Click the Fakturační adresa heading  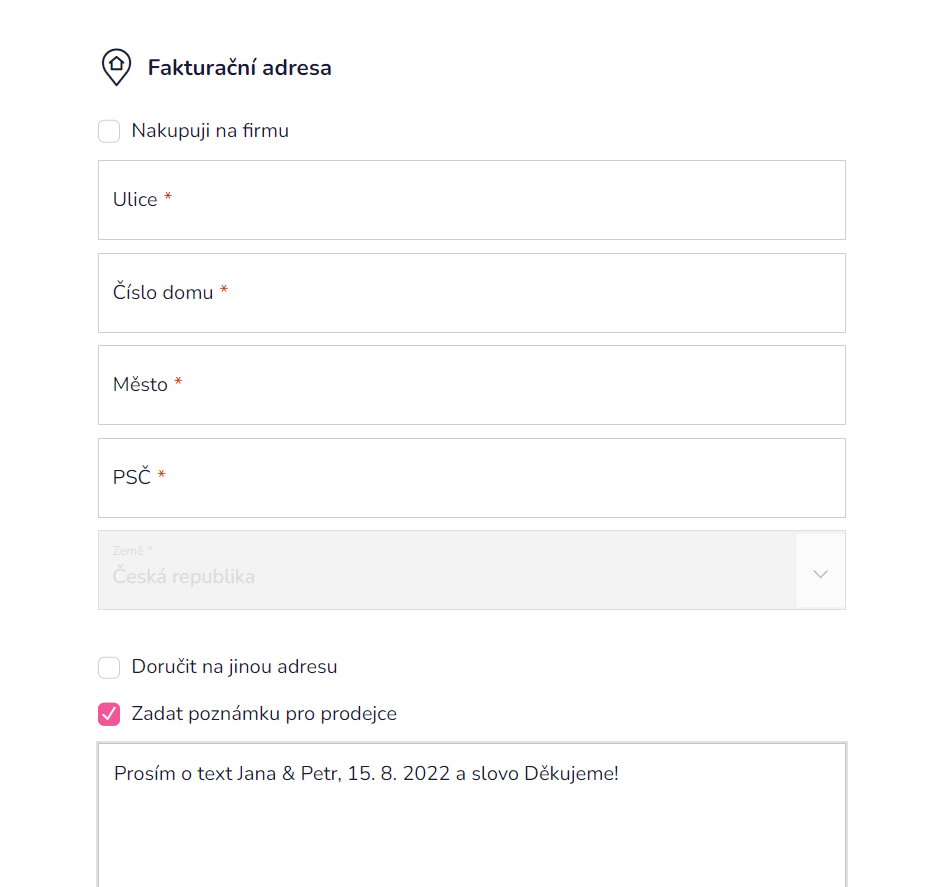coord(239,68)
